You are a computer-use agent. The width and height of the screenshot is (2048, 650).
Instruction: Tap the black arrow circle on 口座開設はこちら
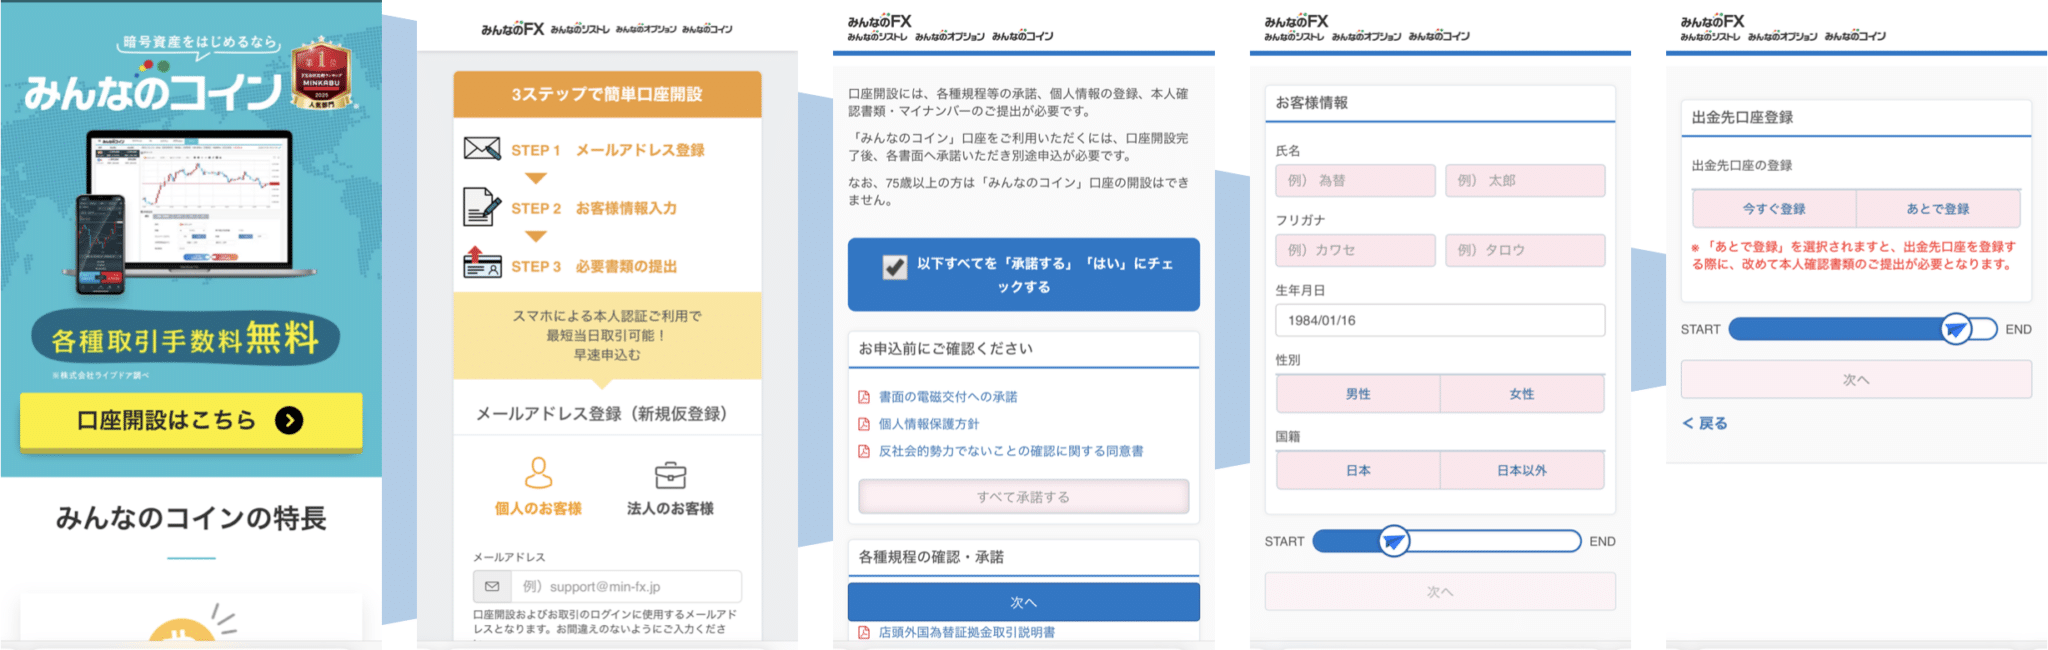tap(289, 421)
